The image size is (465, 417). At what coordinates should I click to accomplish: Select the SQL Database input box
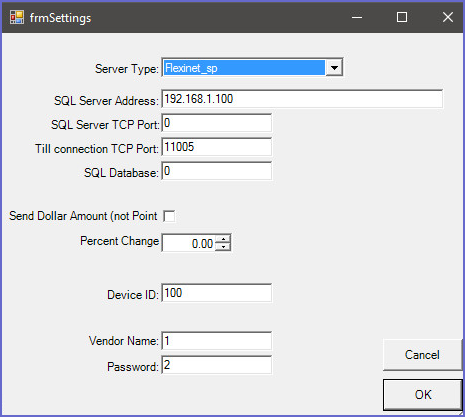pos(217,171)
